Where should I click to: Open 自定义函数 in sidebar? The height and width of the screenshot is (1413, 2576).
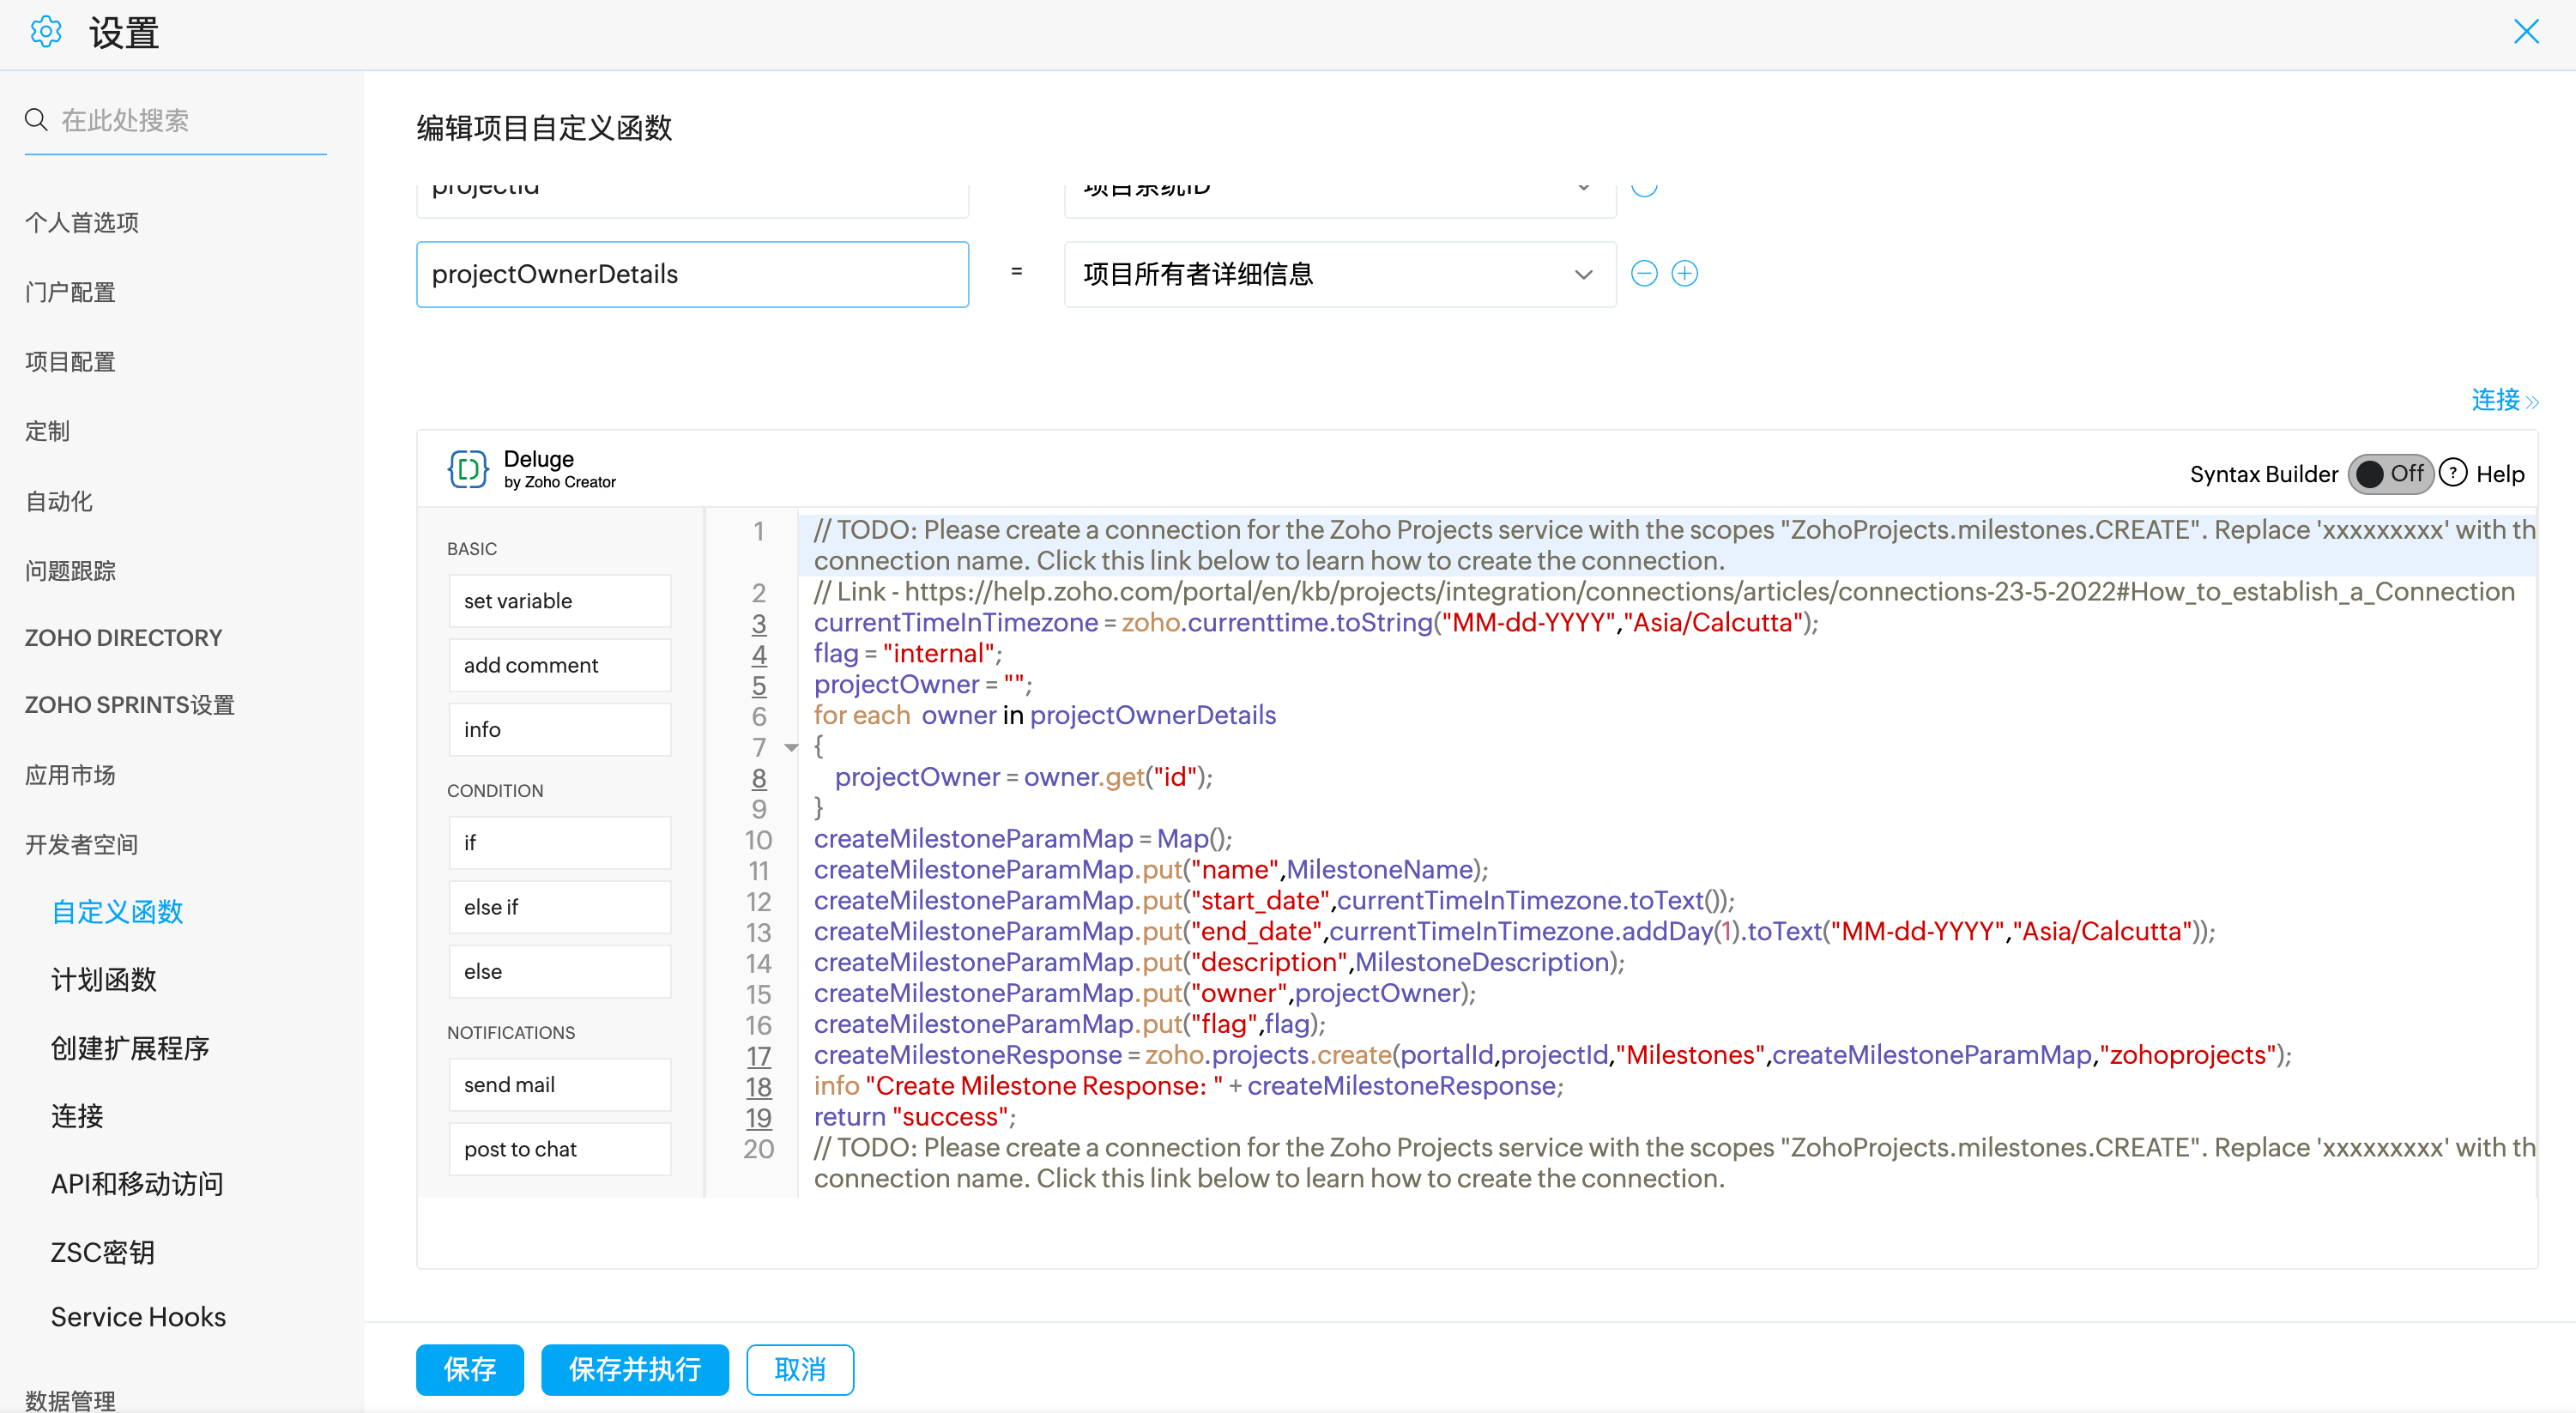117,911
